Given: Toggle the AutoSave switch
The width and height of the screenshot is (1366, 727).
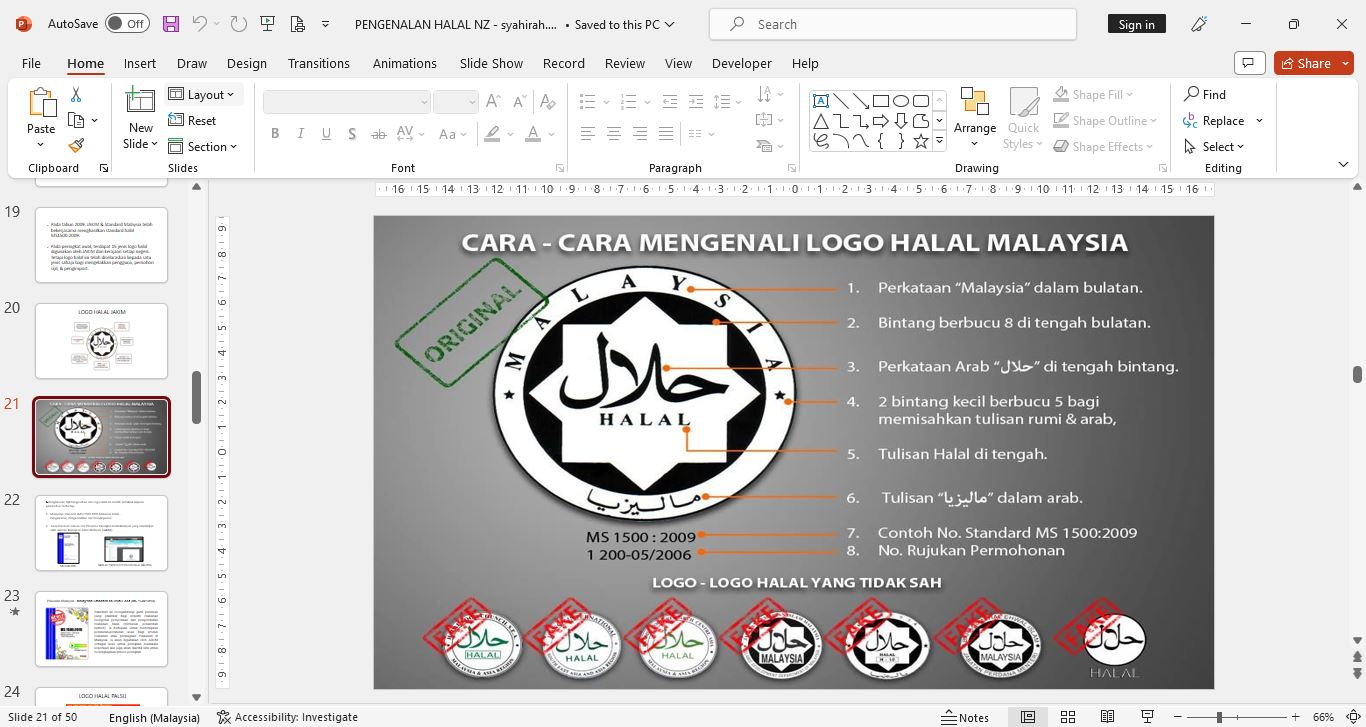Looking at the screenshot, I should [x=127, y=24].
